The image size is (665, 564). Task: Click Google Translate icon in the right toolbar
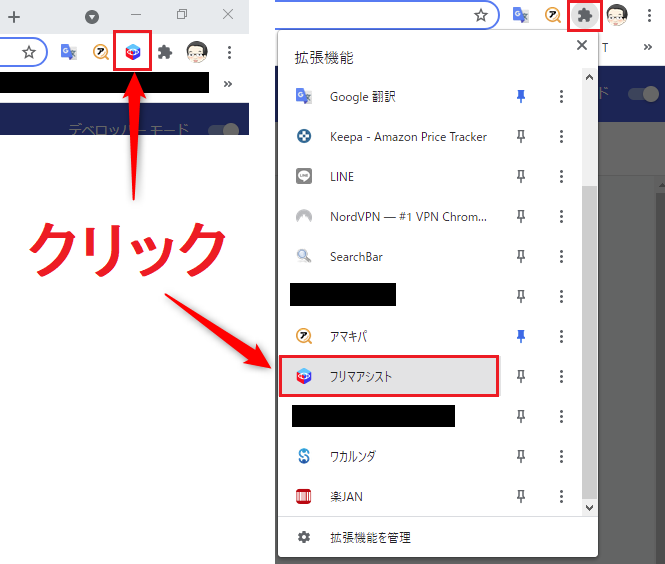pyautogui.click(x=520, y=16)
